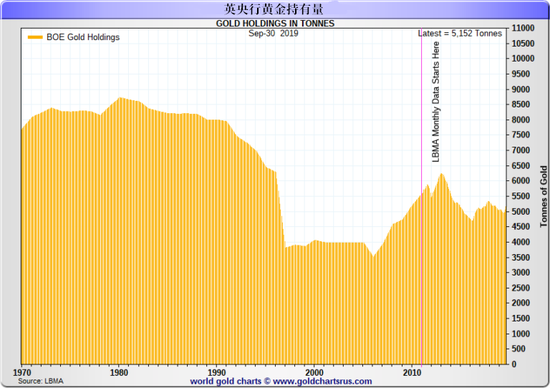The height and width of the screenshot is (388, 550).
Task: Click the 10000 y-axis label
Action: 523,59
